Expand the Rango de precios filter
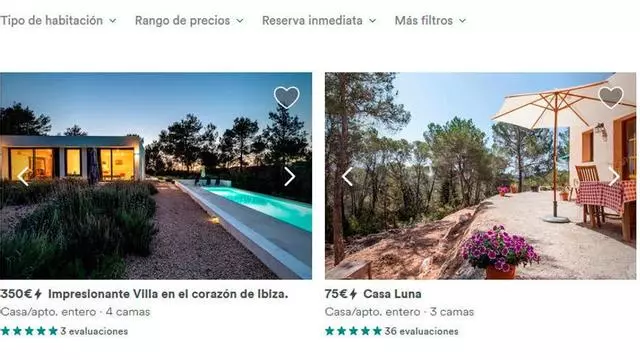Image resolution: width=640 pixels, height=360 pixels. (x=189, y=20)
